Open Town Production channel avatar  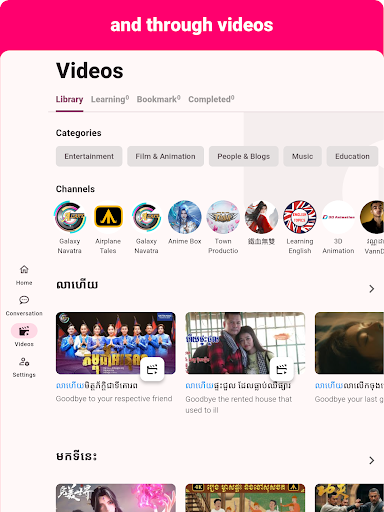tap(223, 217)
